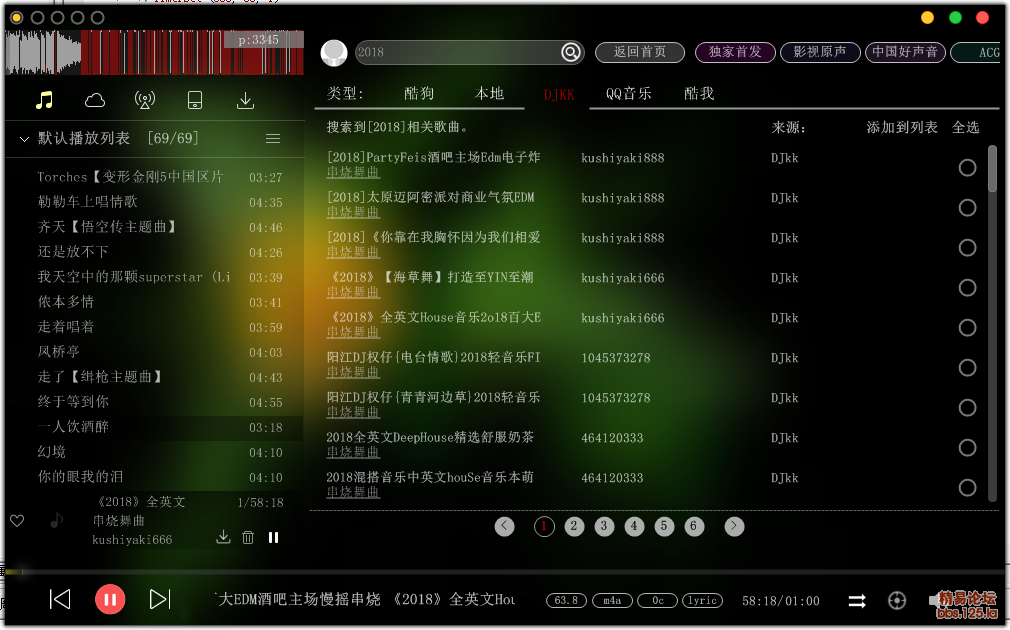Go to results page 2
Viewport: 1010px width, 630px height.
point(573,526)
